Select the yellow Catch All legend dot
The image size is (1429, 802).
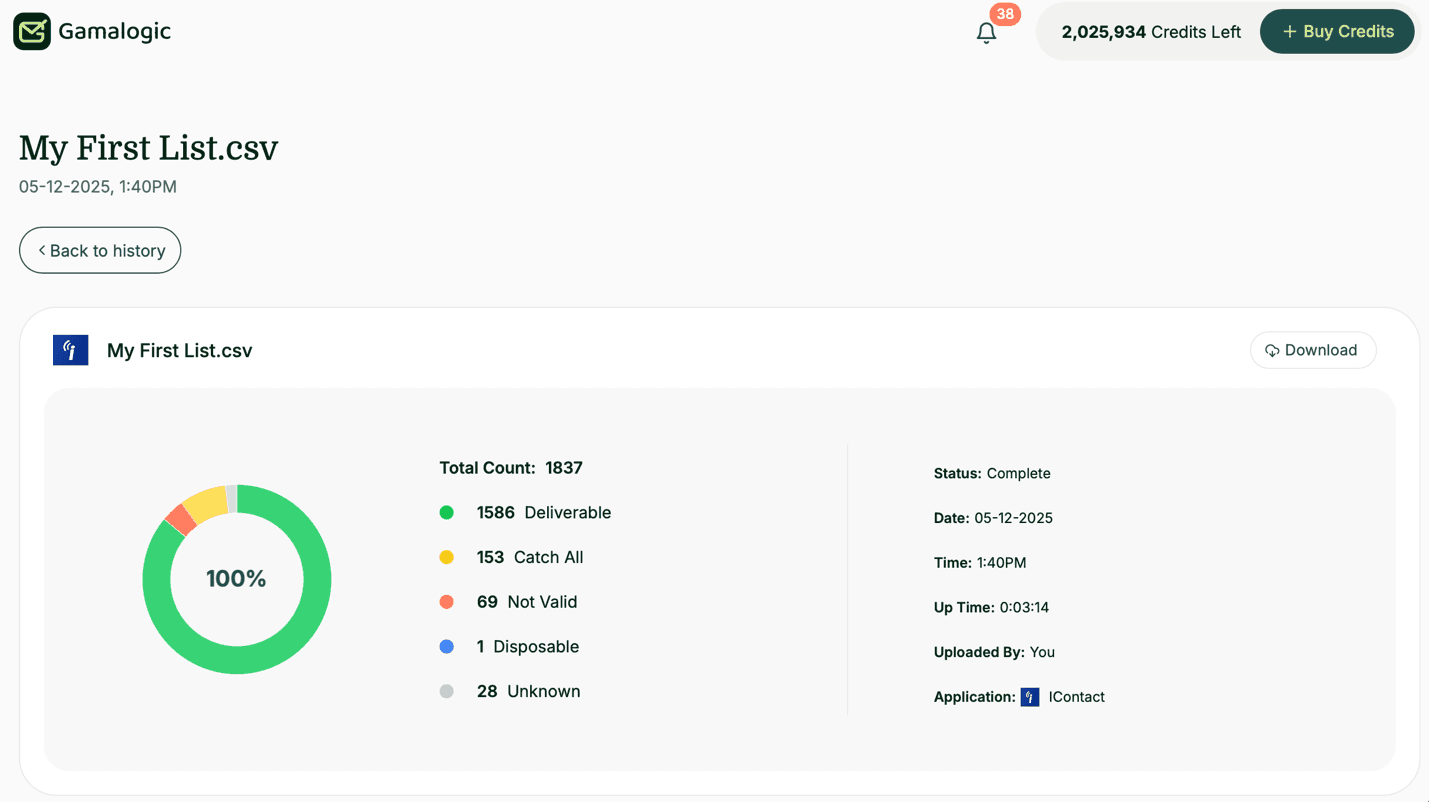pyautogui.click(x=447, y=557)
